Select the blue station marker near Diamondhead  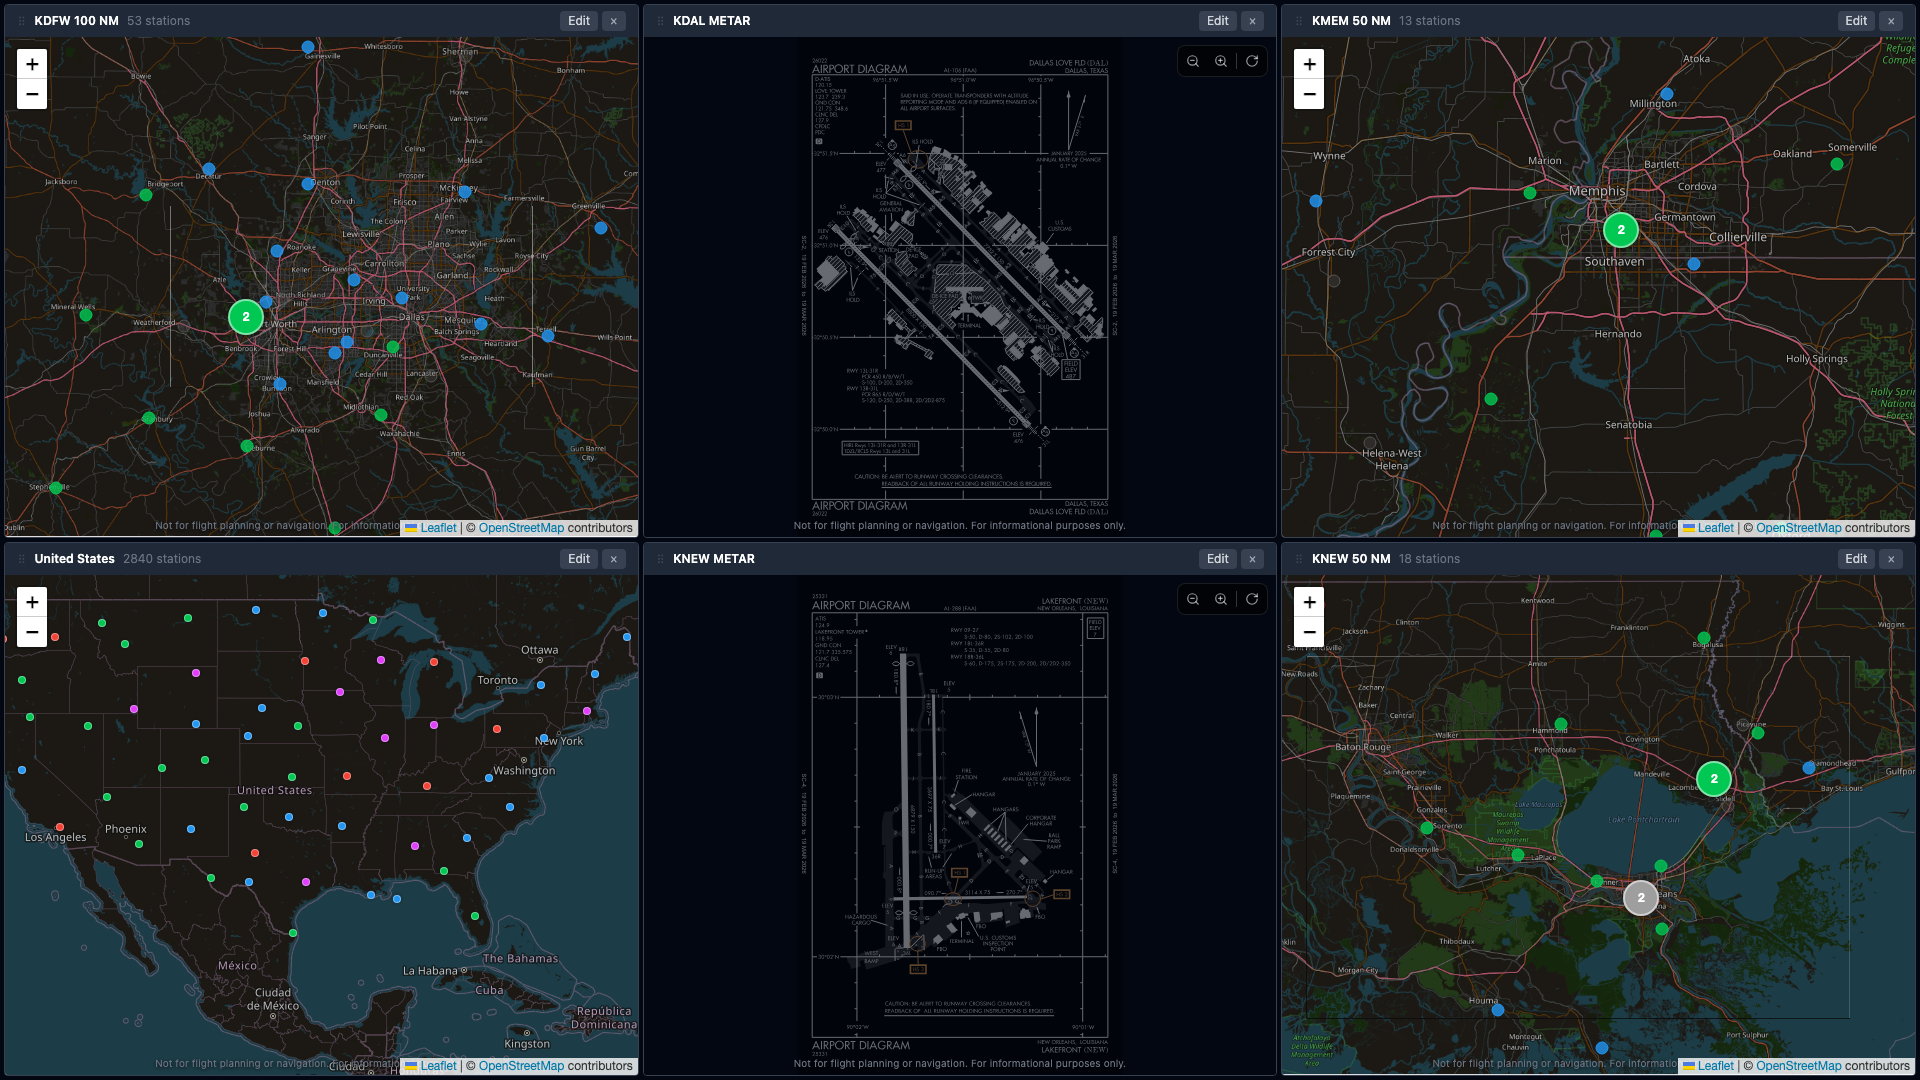1809,768
